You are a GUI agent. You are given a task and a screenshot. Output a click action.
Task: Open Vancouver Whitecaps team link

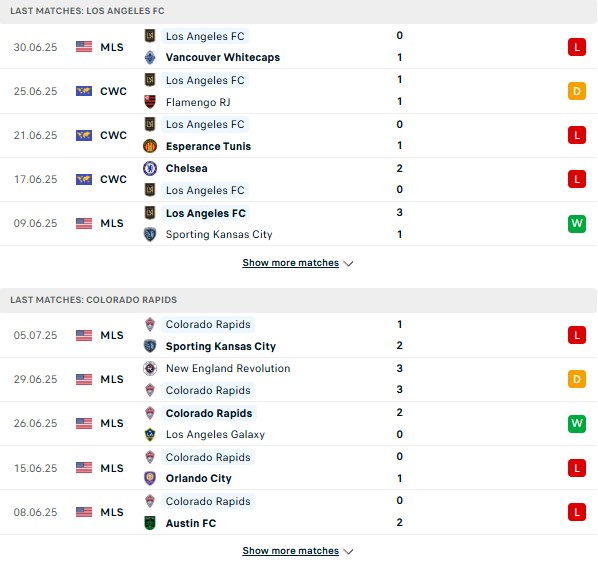point(223,58)
